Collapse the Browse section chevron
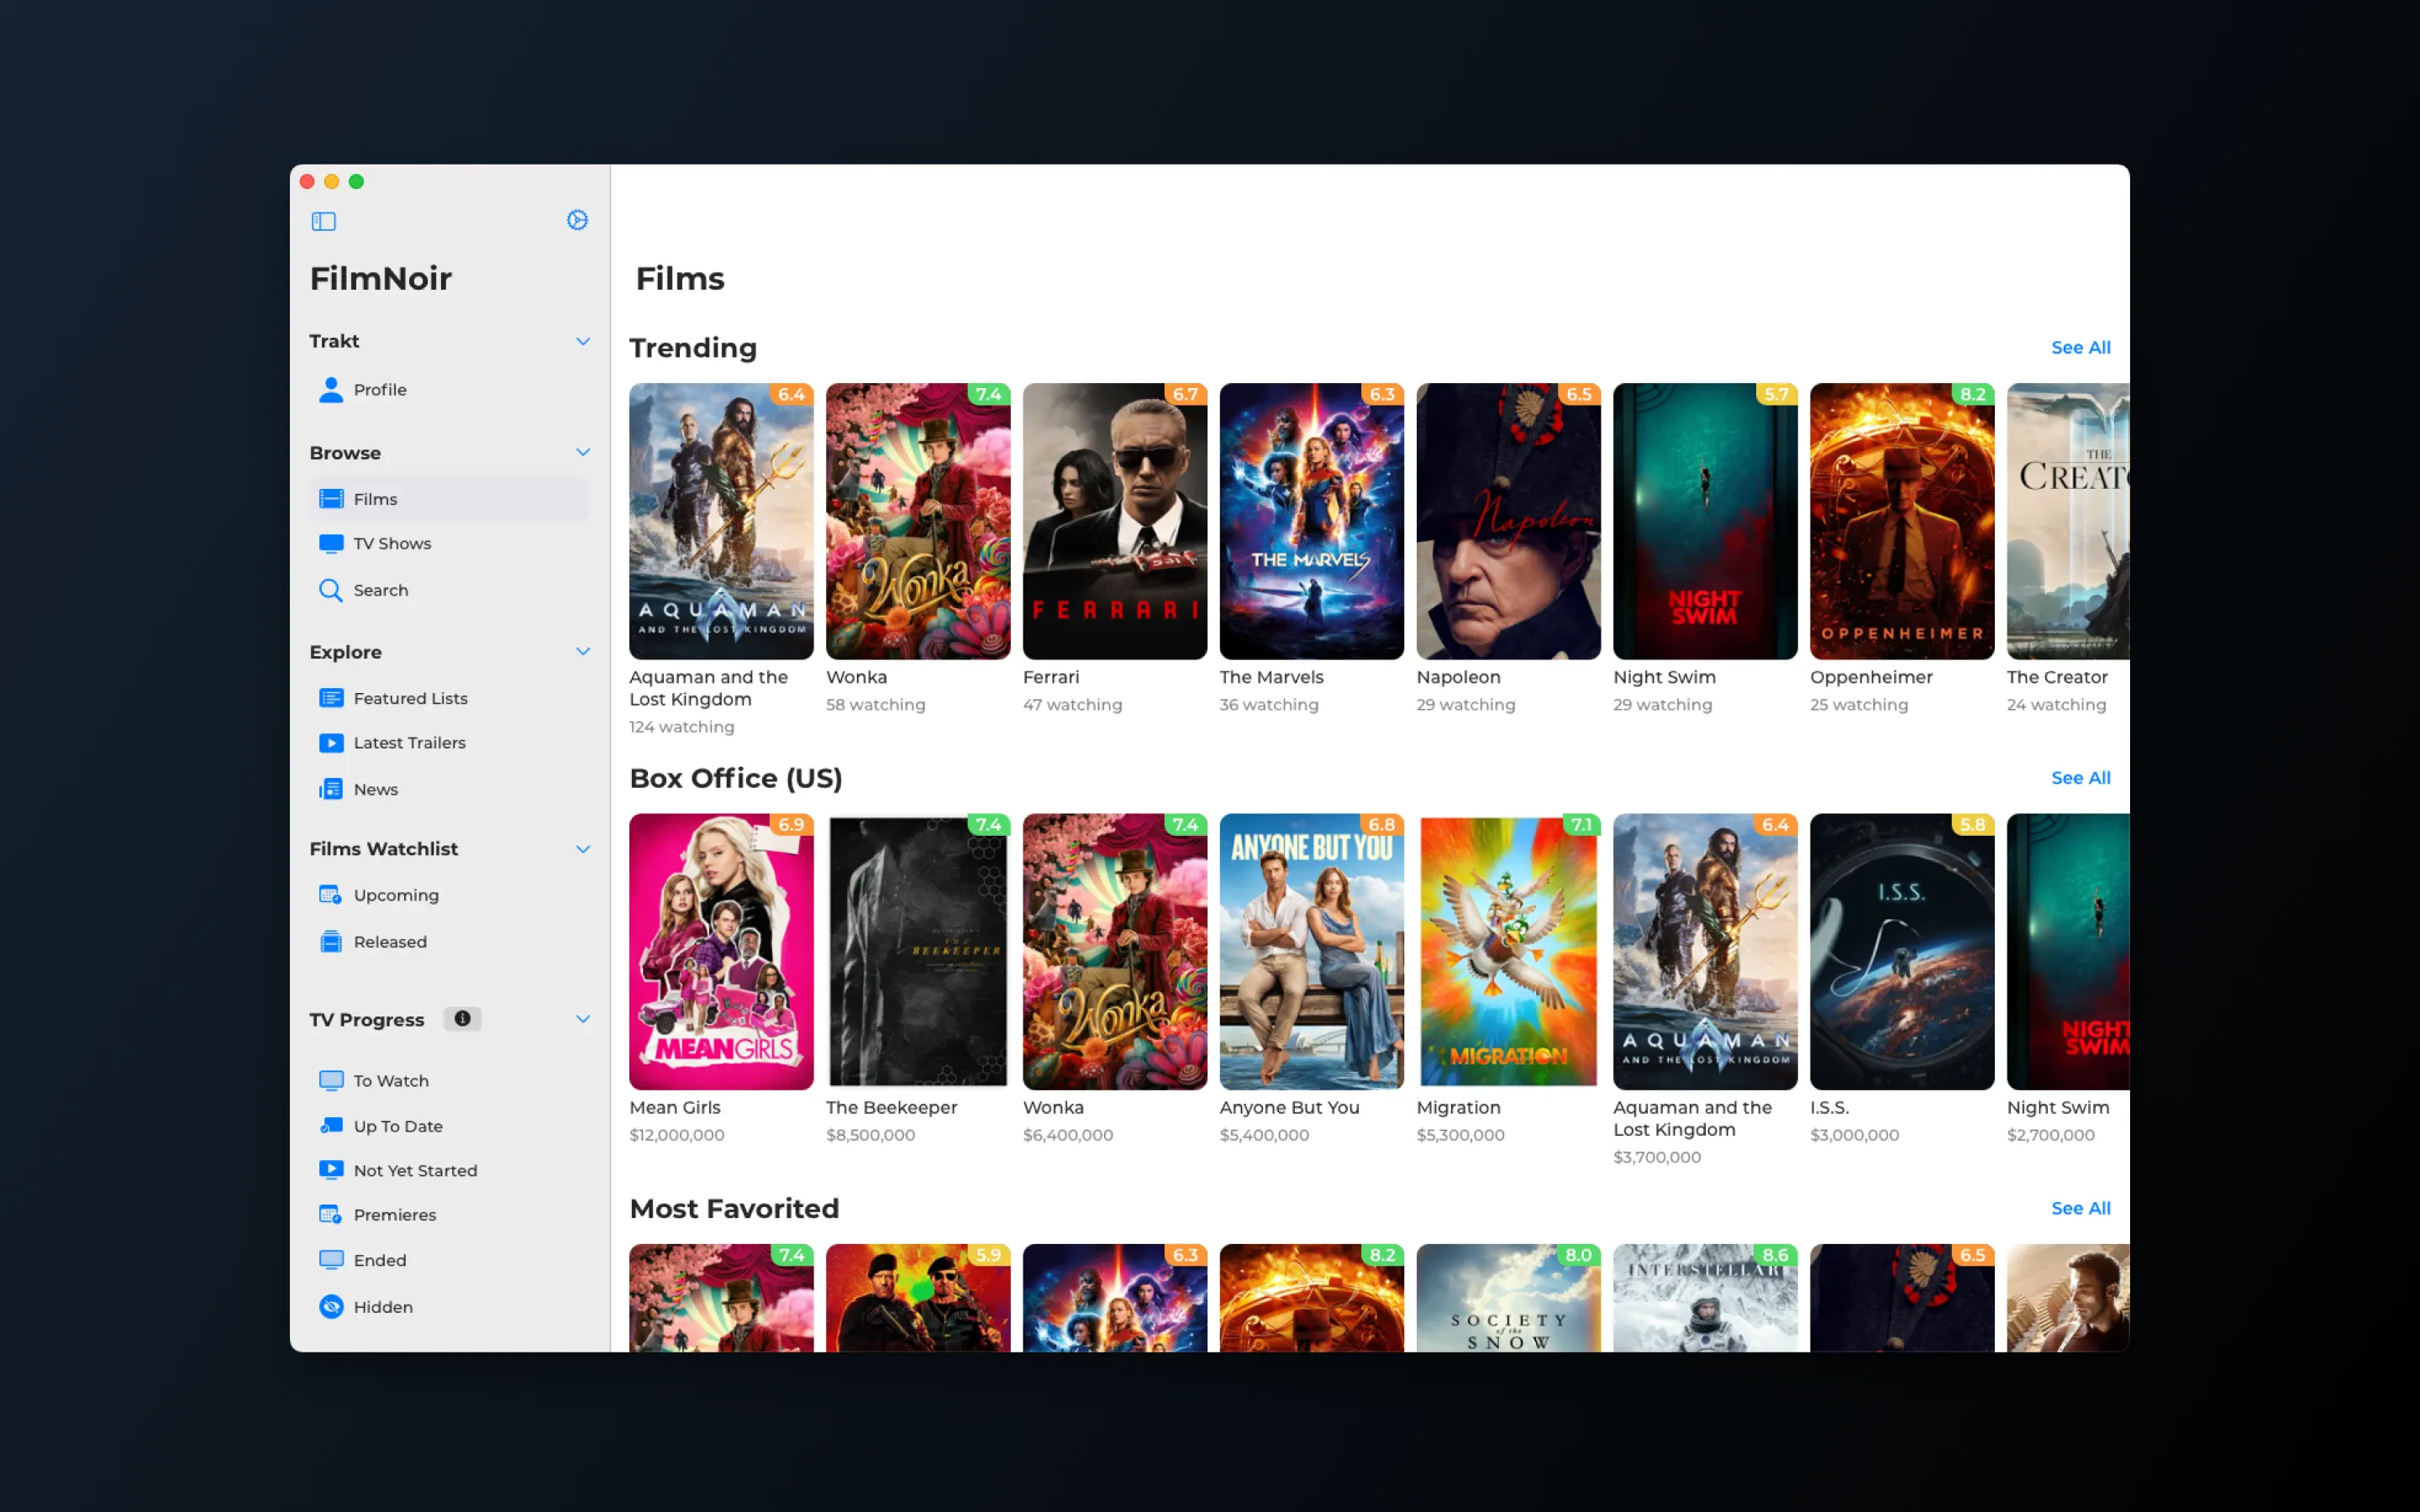The height and width of the screenshot is (1512, 2420). (x=583, y=452)
